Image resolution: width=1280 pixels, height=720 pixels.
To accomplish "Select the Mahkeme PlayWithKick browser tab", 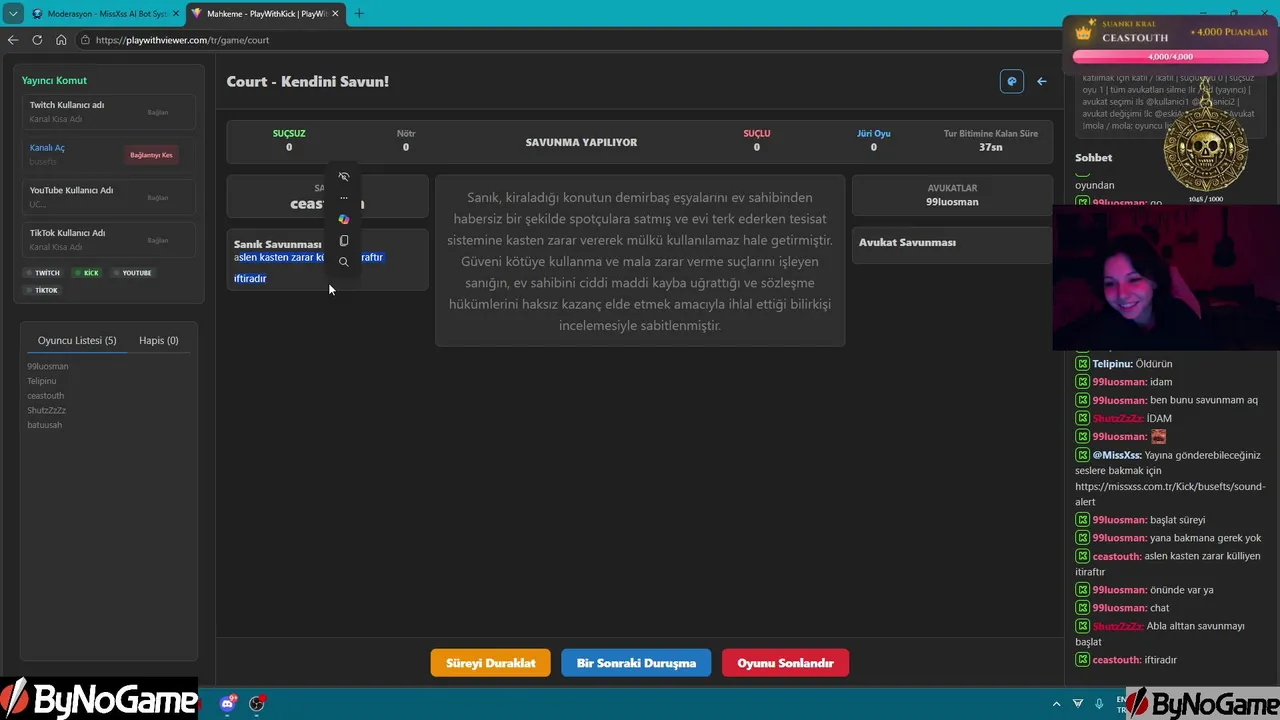I will pyautogui.click(x=266, y=14).
